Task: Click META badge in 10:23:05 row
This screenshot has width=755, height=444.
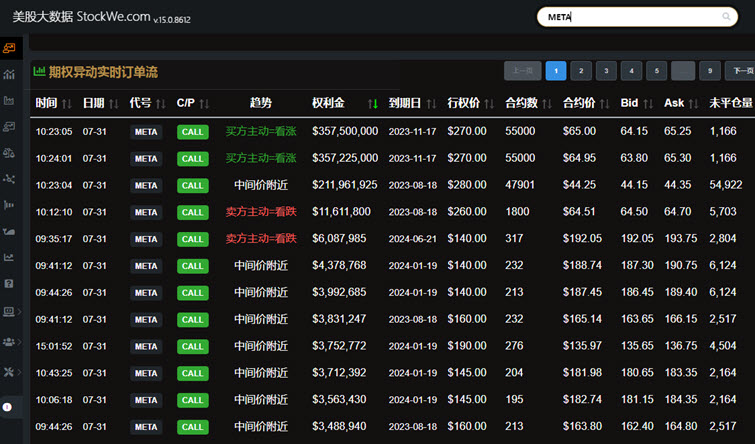Action: pos(146,132)
